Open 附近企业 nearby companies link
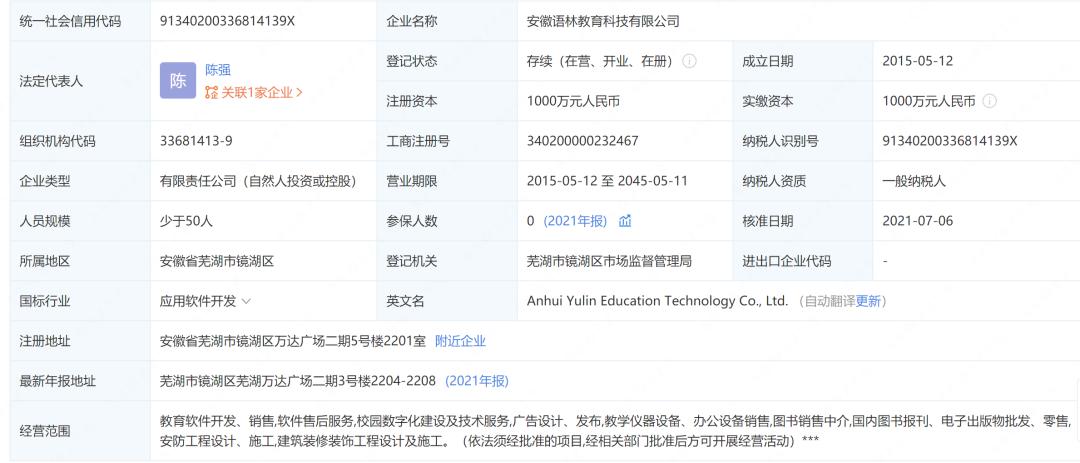The height and width of the screenshot is (463, 1080). pos(460,341)
